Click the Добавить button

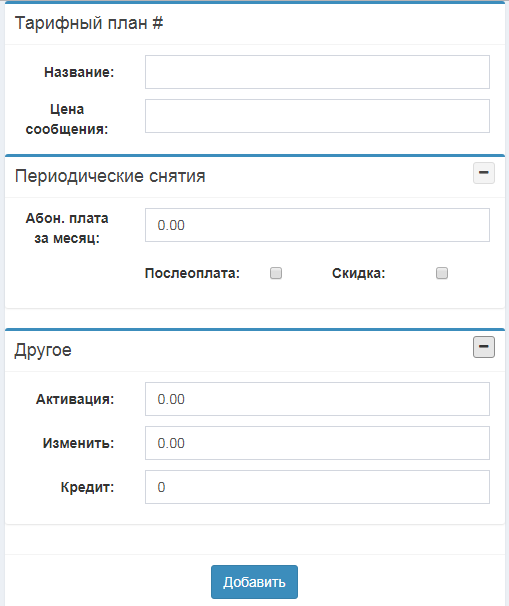(x=254, y=582)
